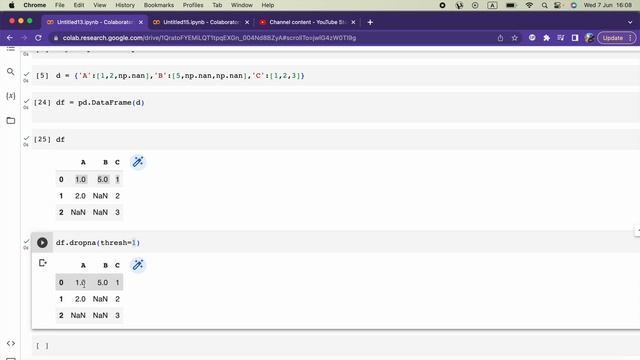Click the 1.0 cell in dropna output

click(80, 282)
